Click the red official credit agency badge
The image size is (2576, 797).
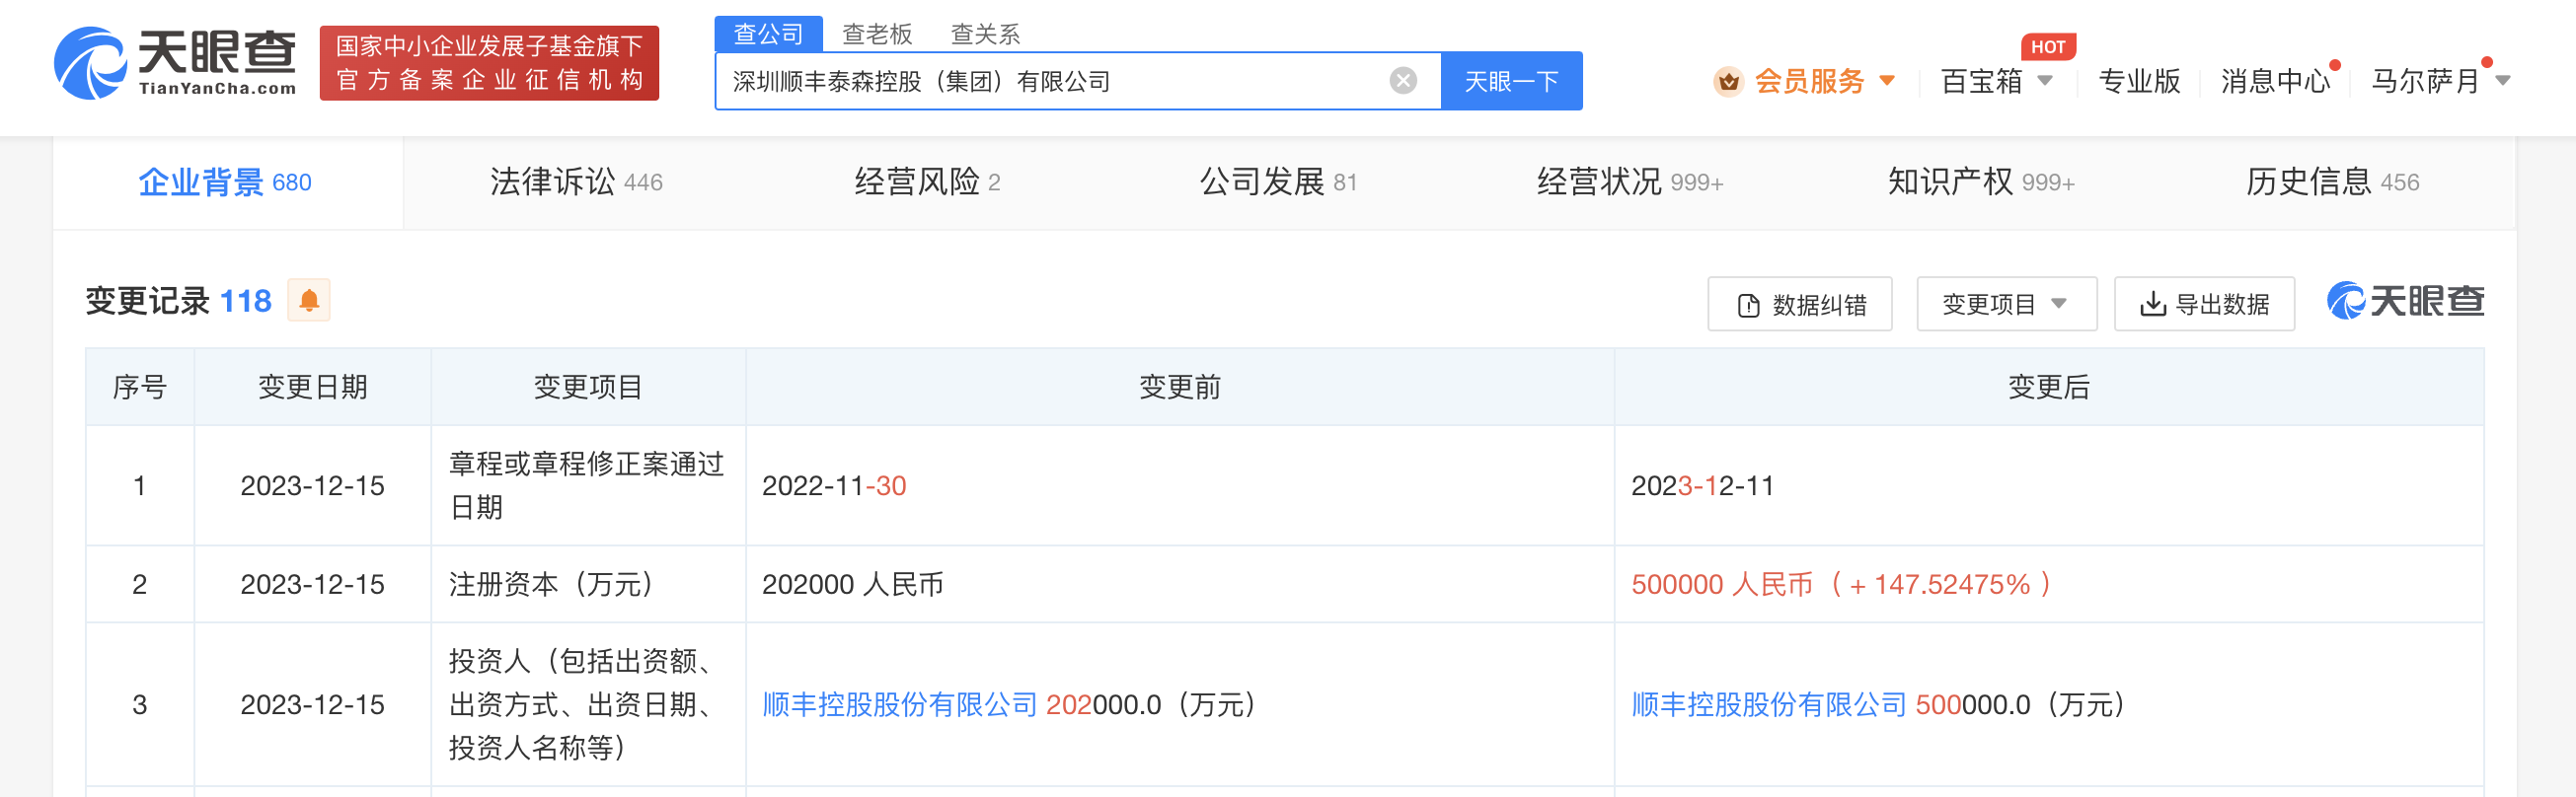click(489, 63)
